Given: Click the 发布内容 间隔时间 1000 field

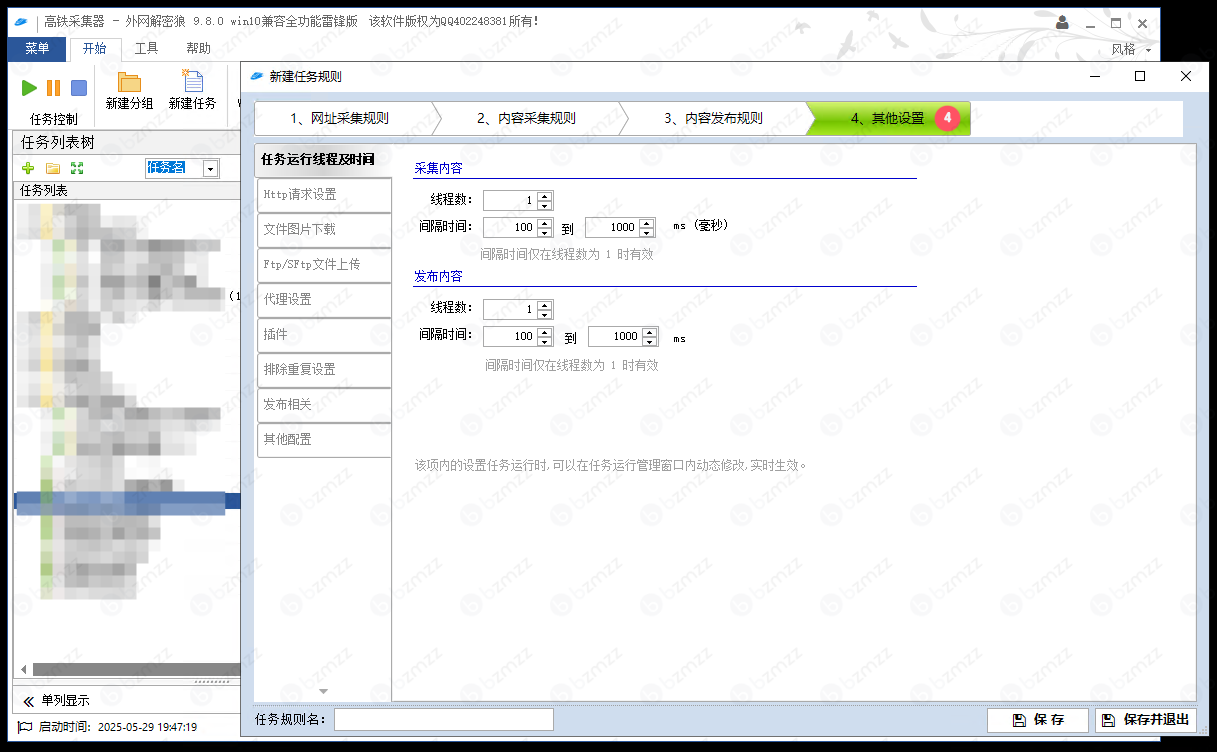Looking at the screenshot, I should pos(615,336).
